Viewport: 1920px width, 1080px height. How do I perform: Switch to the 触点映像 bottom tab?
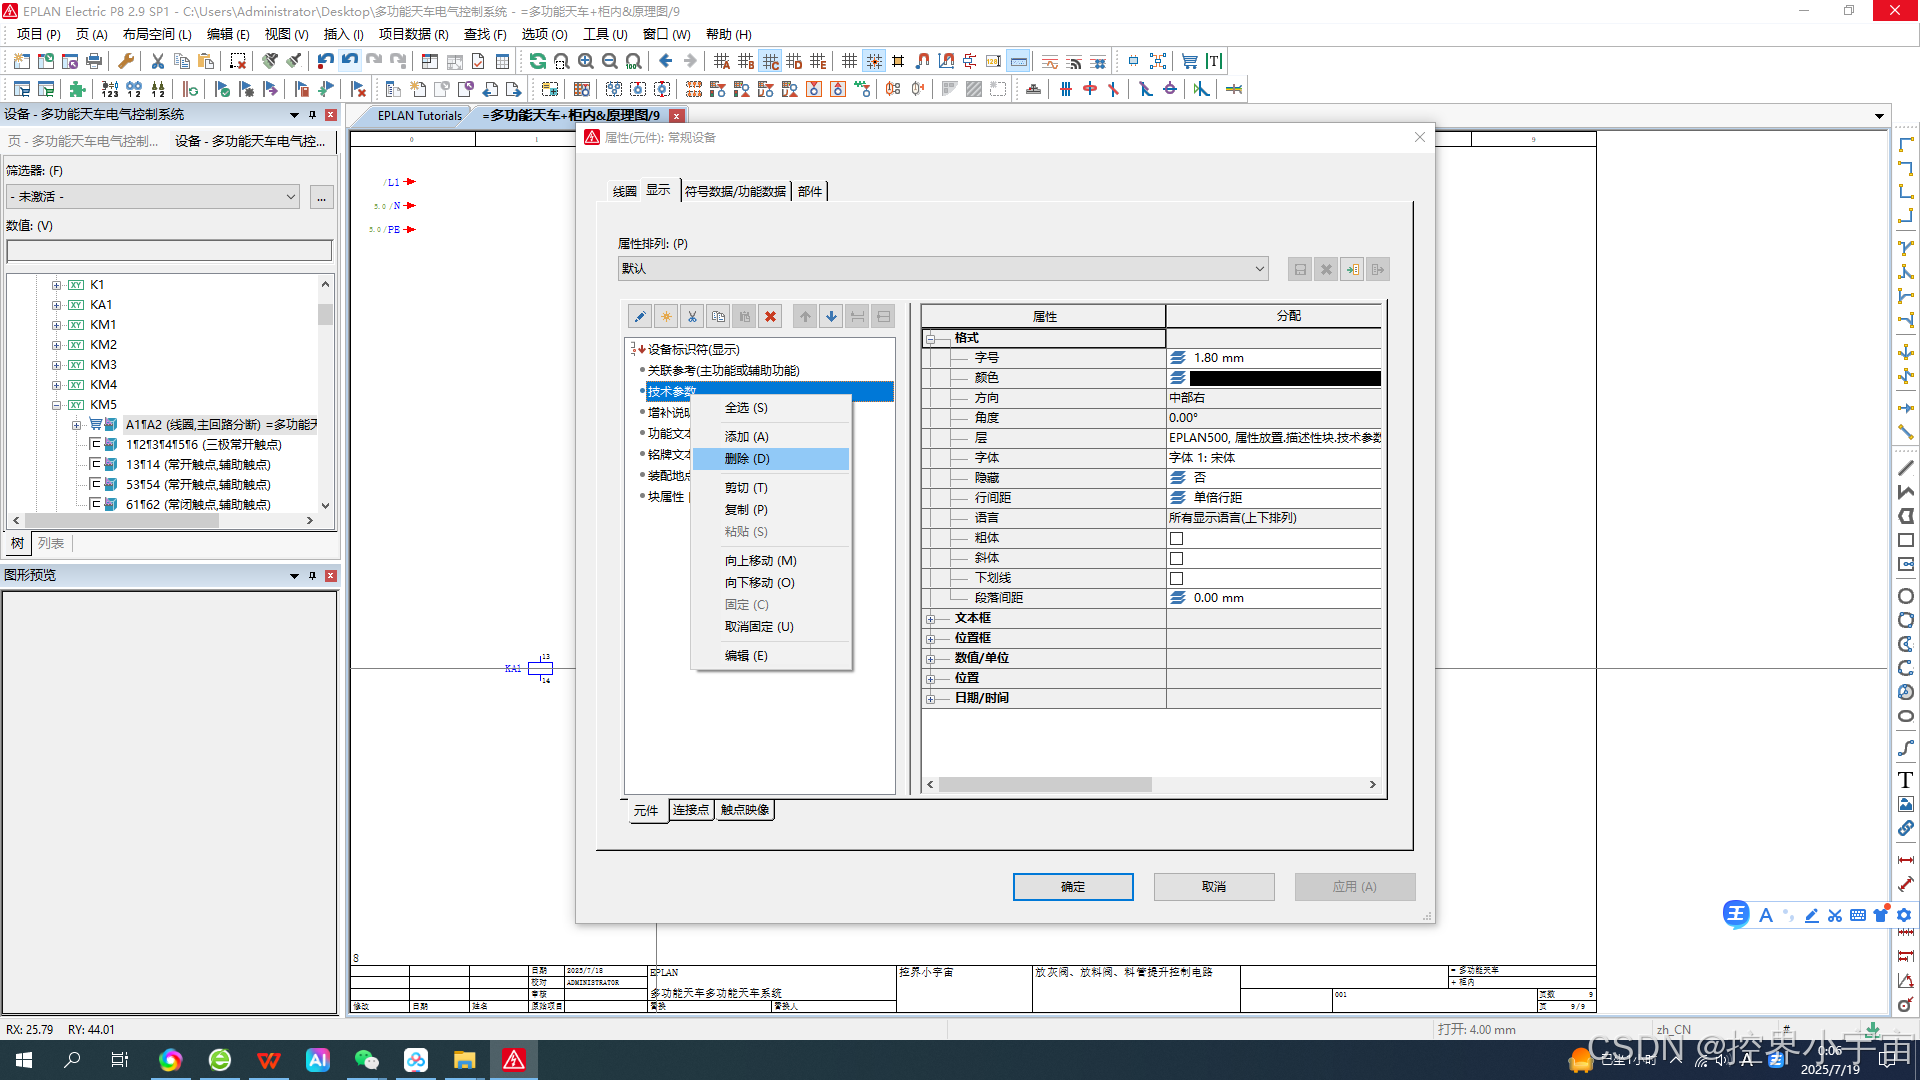745,810
